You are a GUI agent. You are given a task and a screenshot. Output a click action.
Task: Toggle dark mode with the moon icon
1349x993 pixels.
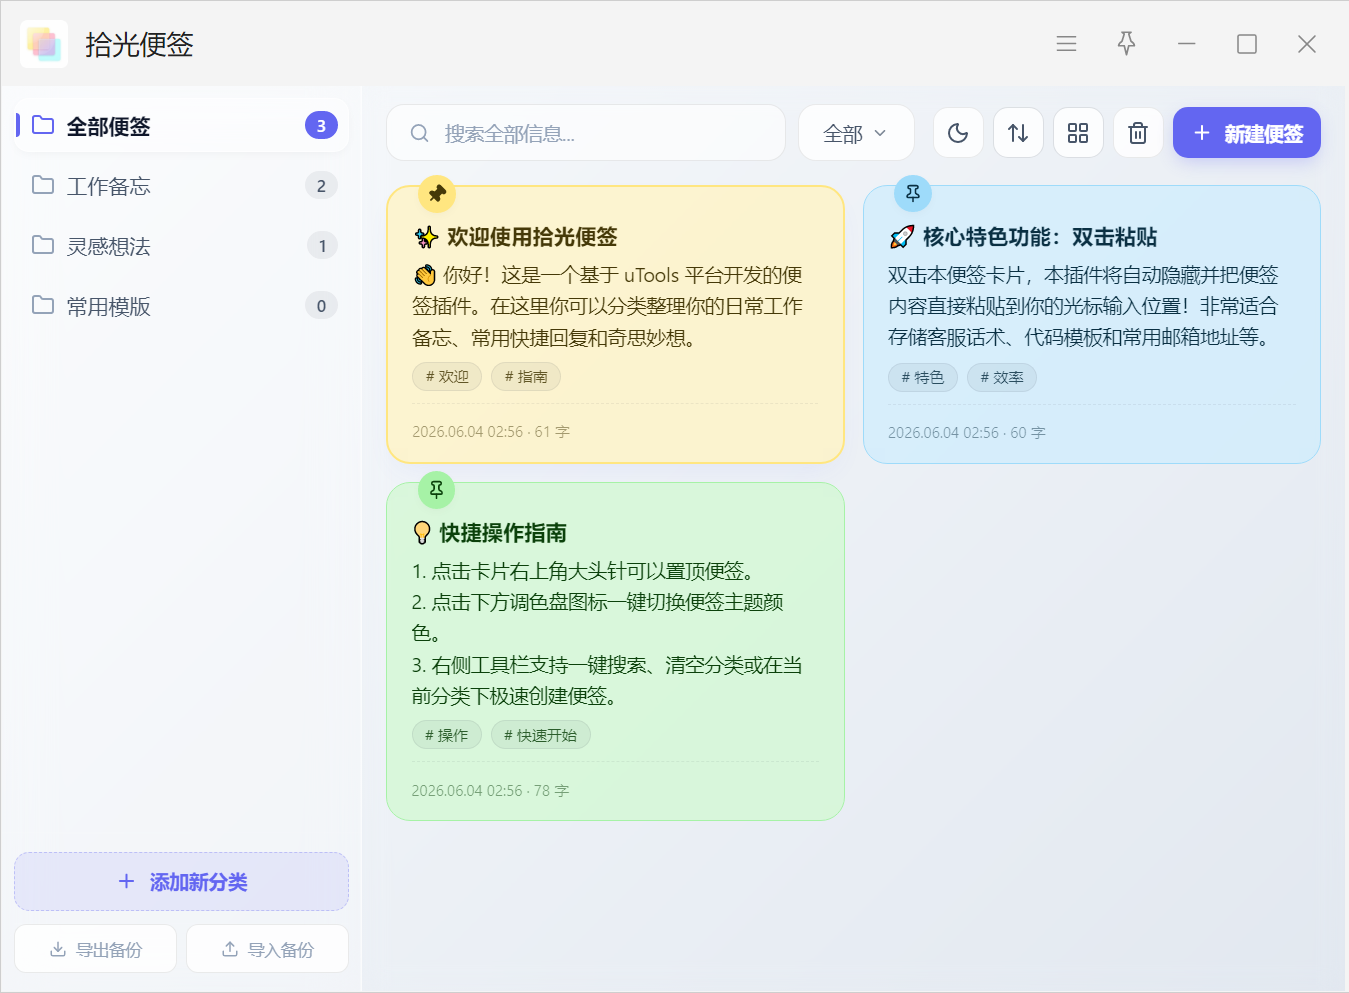tap(958, 133)
